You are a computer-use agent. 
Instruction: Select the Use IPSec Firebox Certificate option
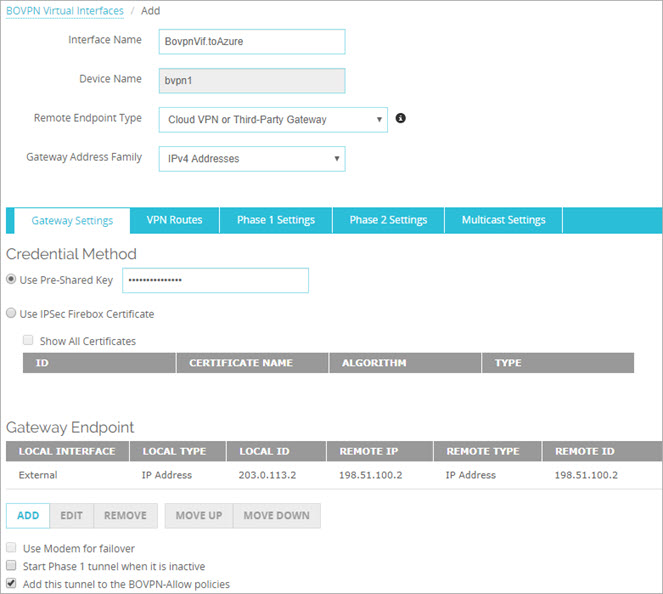(x=11, y=313)
